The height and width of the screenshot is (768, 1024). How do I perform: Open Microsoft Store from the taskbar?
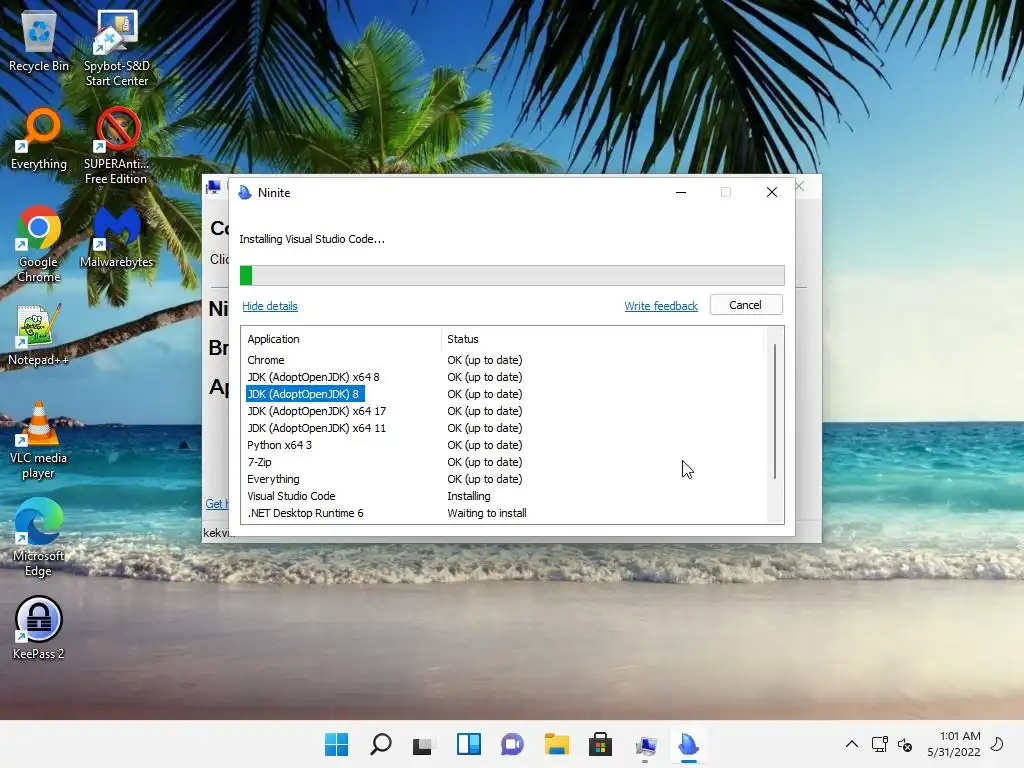click(x=600, y=744)
